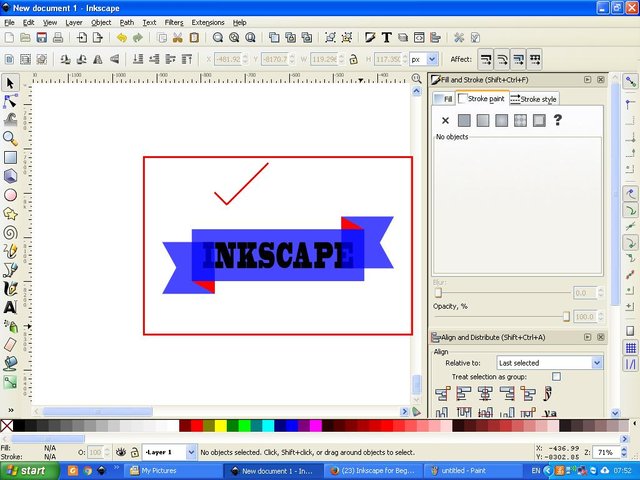Open the Layer 1 dropdown
The width and height of the screenshot is (640, 480).
pos(169,452)
